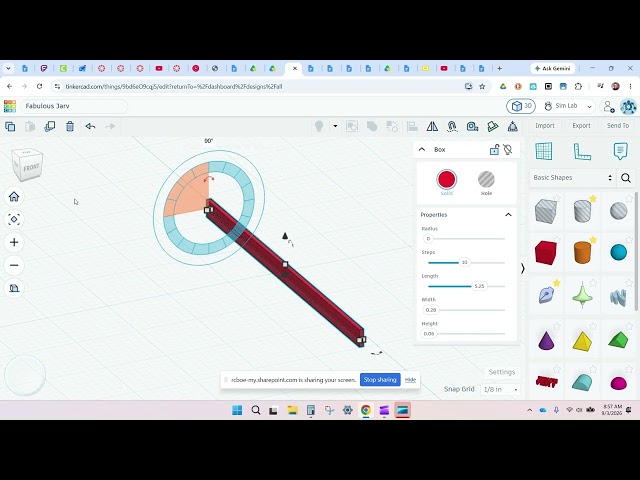Click the Width value slider handle

pyautogui.click(x=431, y=310)
